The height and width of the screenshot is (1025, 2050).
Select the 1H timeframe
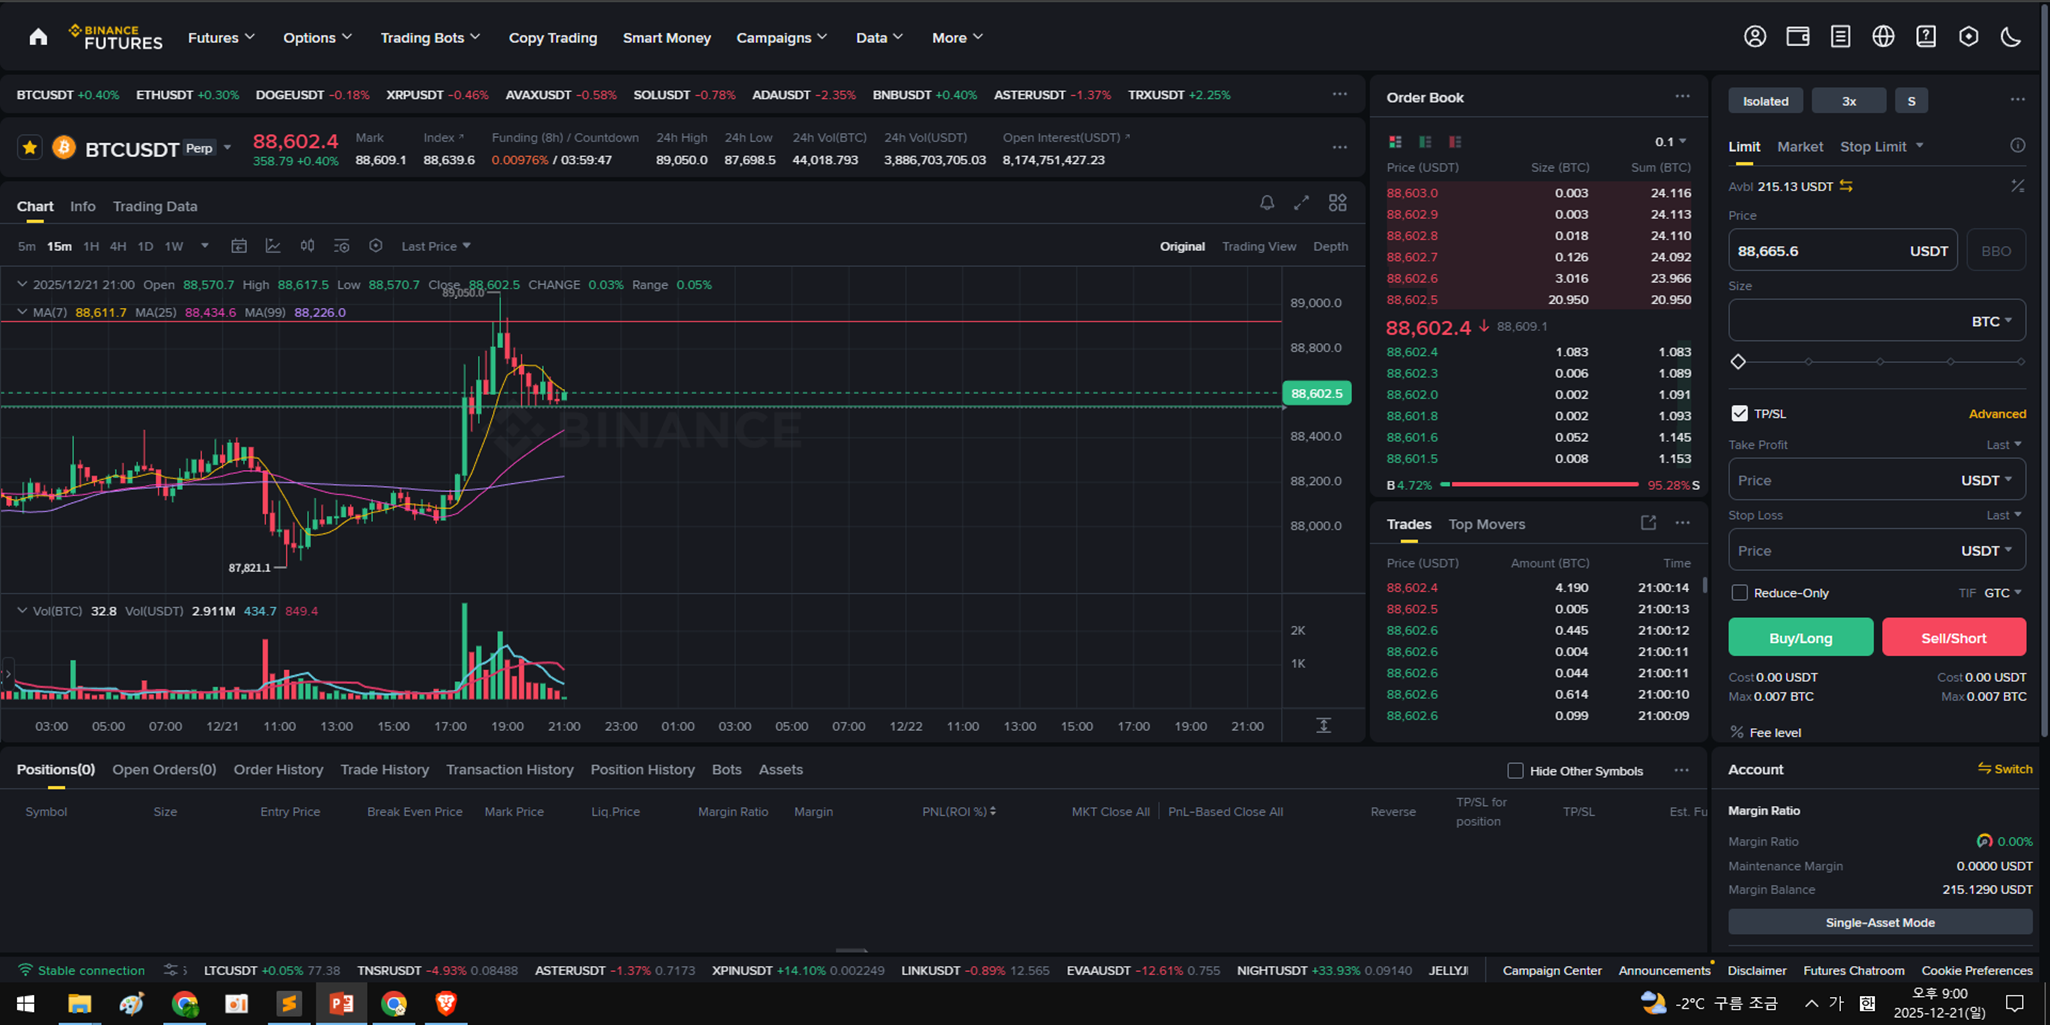pos(91,246)
